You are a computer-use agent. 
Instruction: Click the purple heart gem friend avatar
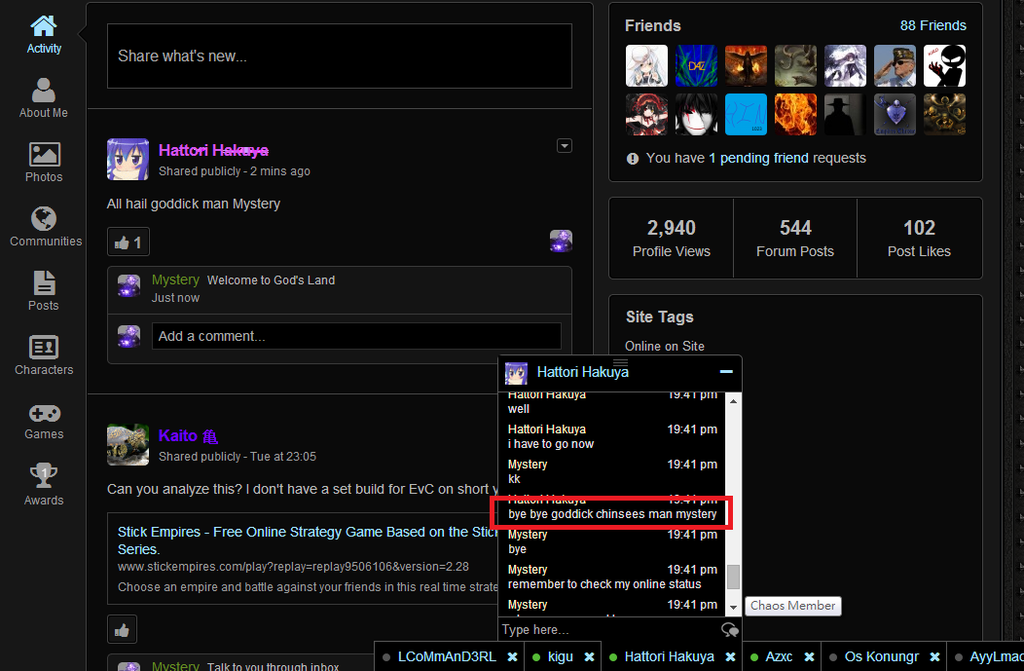[x=895, y=114]
